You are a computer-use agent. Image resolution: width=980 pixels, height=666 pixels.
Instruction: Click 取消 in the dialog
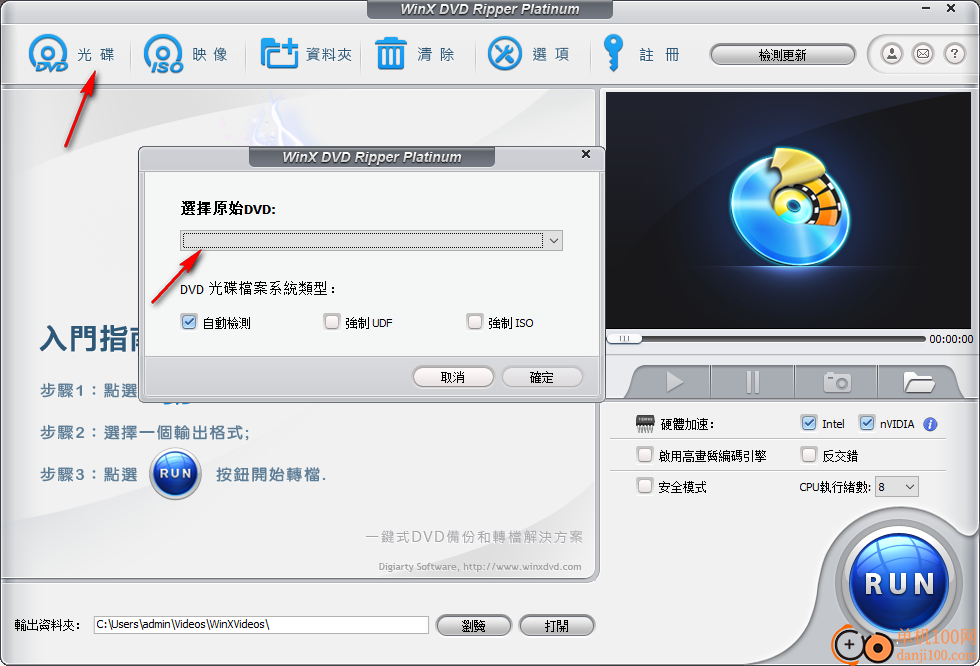click(x=453, y=377)
